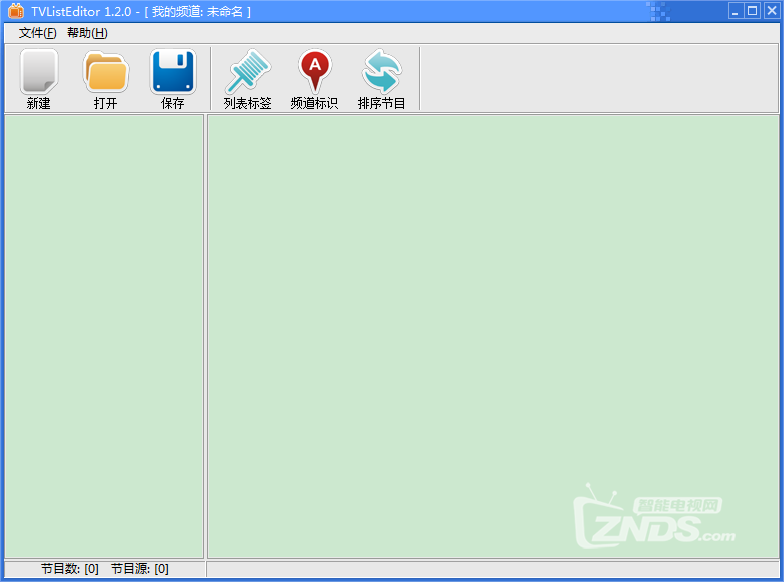
Task: Maximize the TVListEditor window
Action: coord(752,10)
